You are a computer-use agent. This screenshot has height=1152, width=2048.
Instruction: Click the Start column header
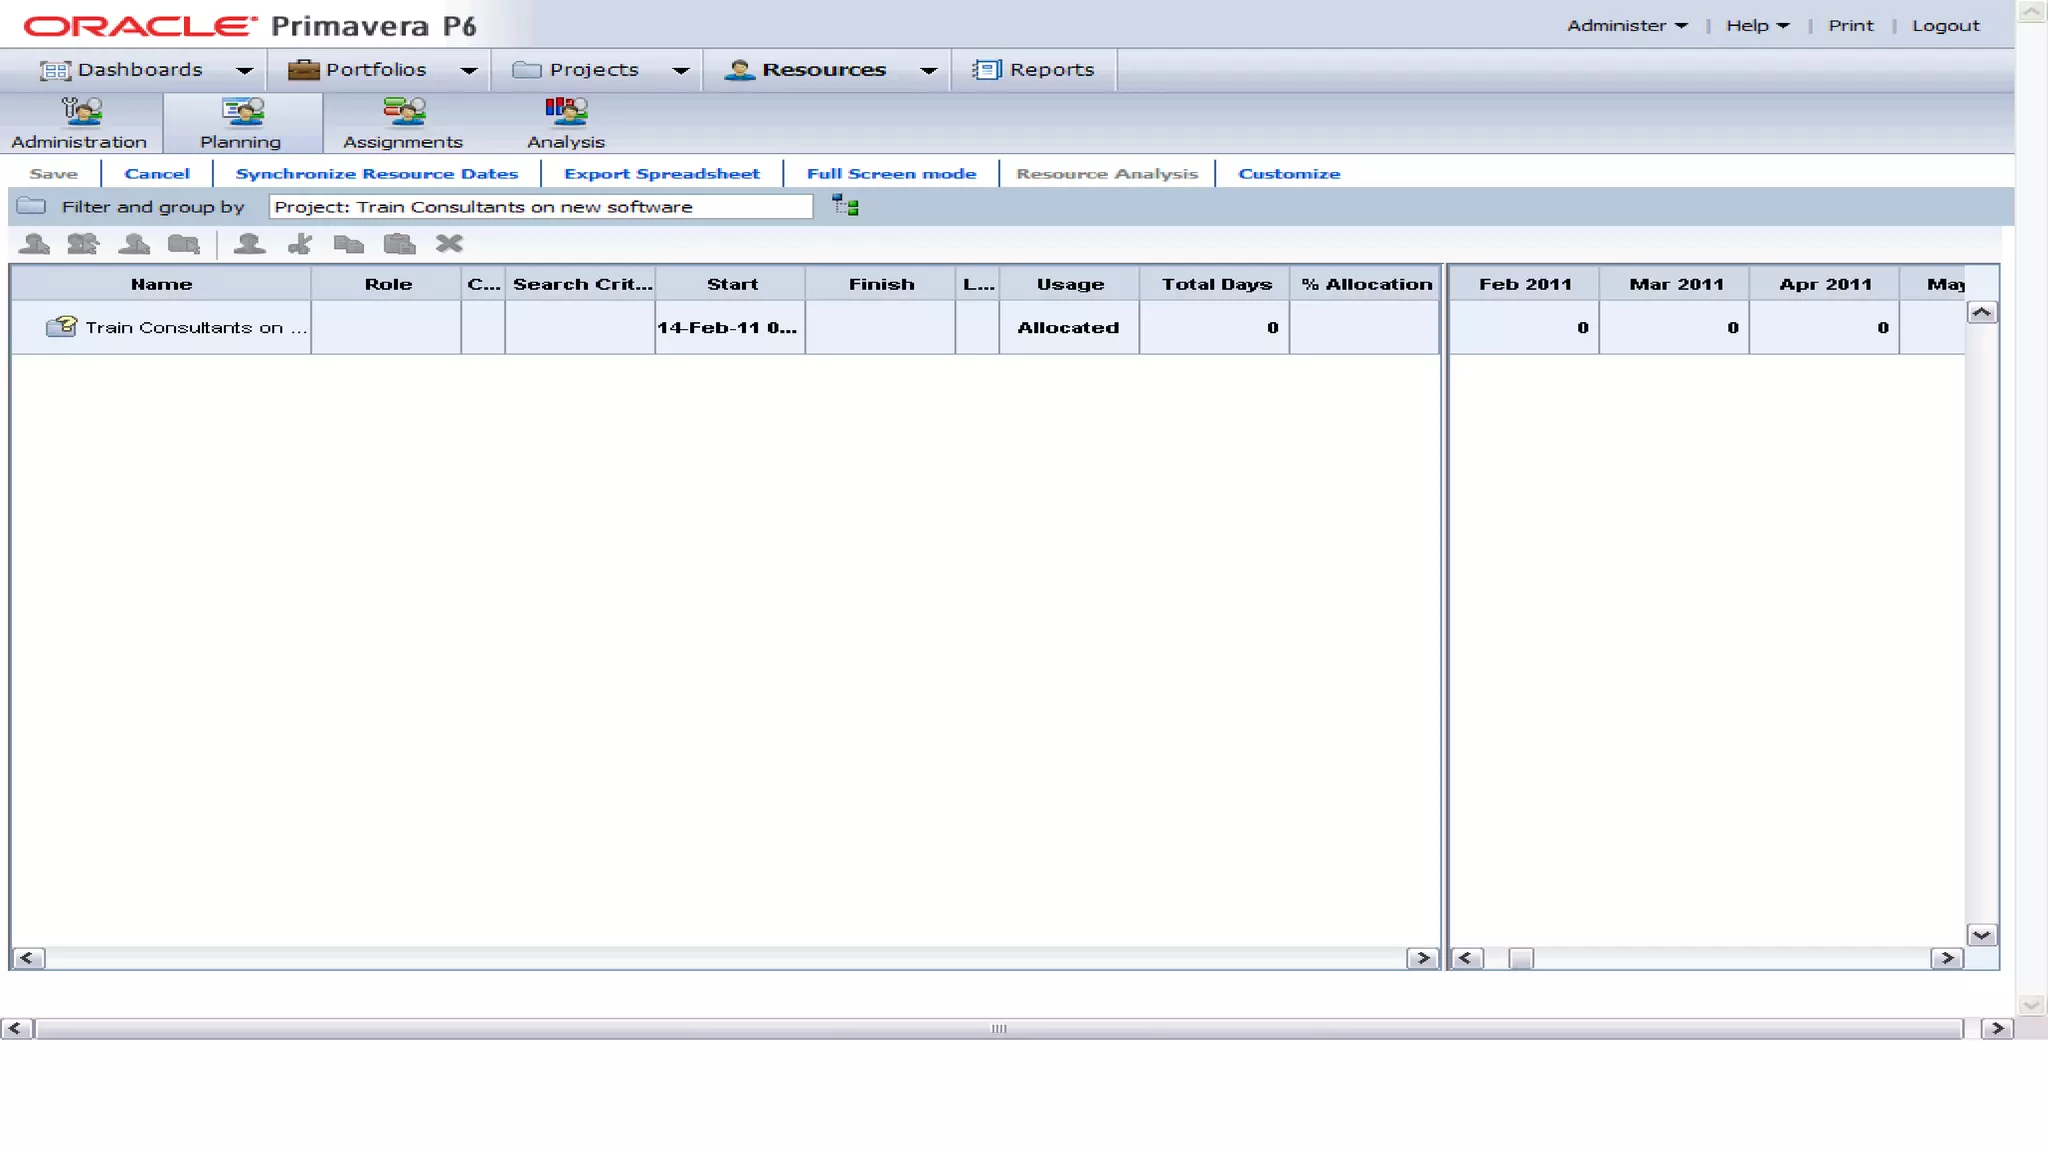[731, 284]
